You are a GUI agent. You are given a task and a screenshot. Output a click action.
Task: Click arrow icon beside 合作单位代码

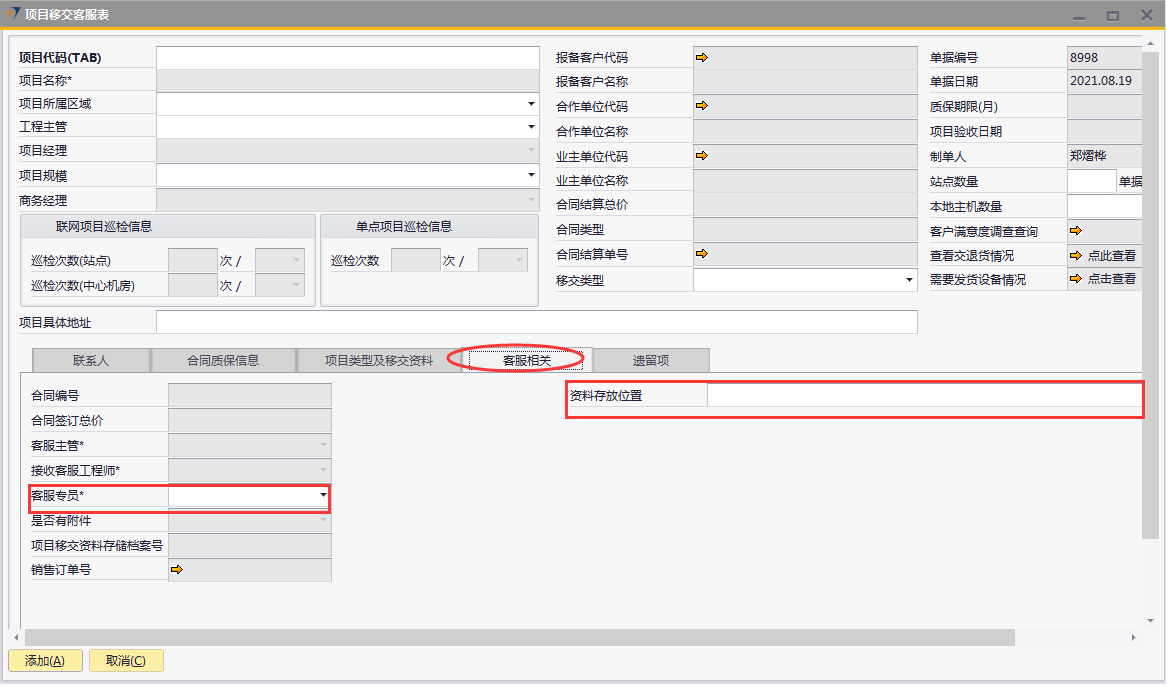(702, 106)
